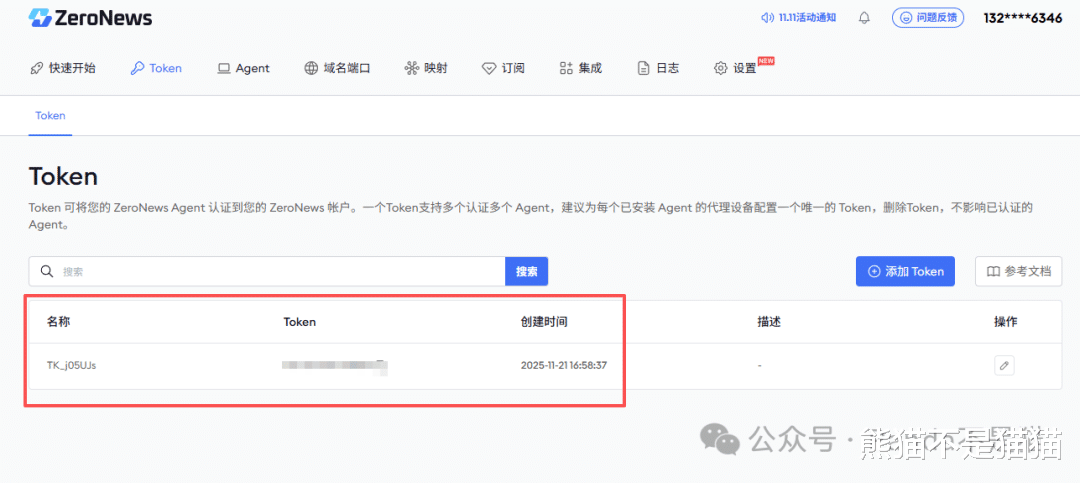Screen dimensions: 1080x483
Task: Click the magnifier icon in search box
Action: [x=47, y=271]
